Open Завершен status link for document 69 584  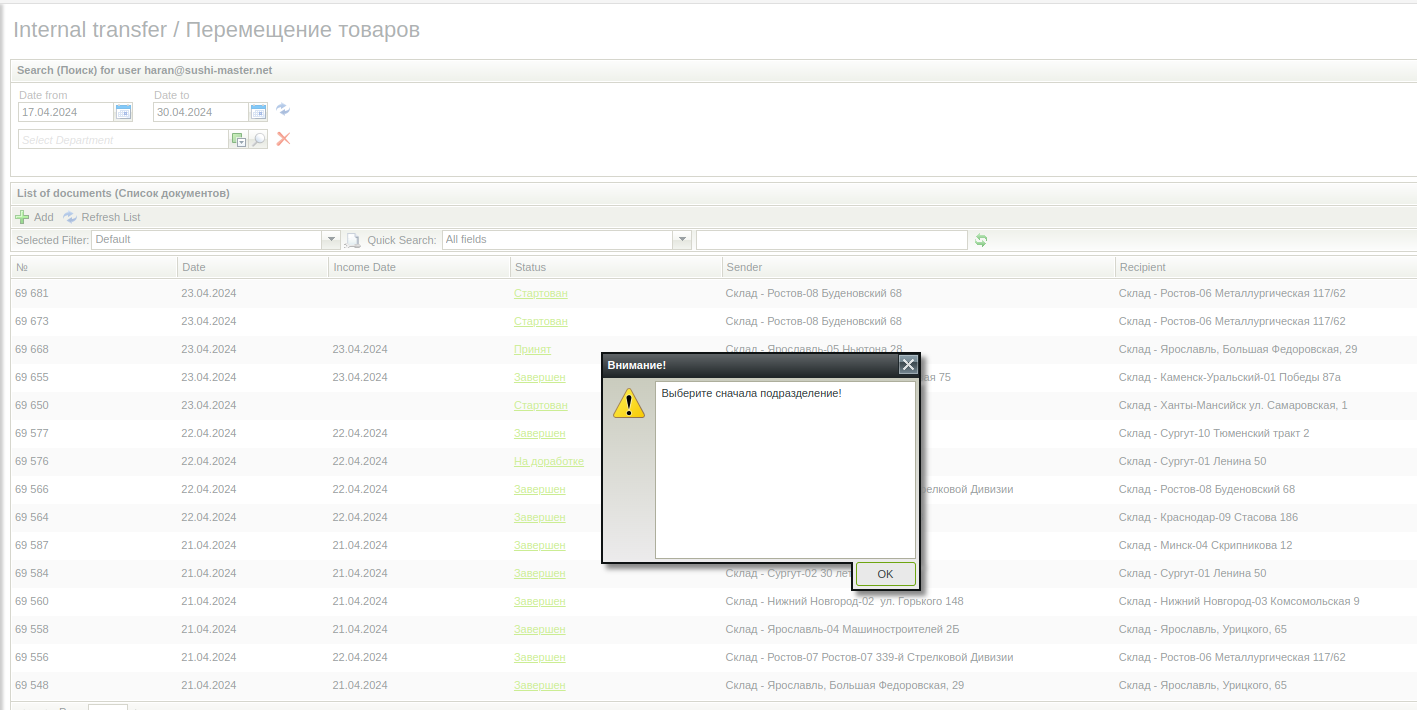[x=539, y=573]
